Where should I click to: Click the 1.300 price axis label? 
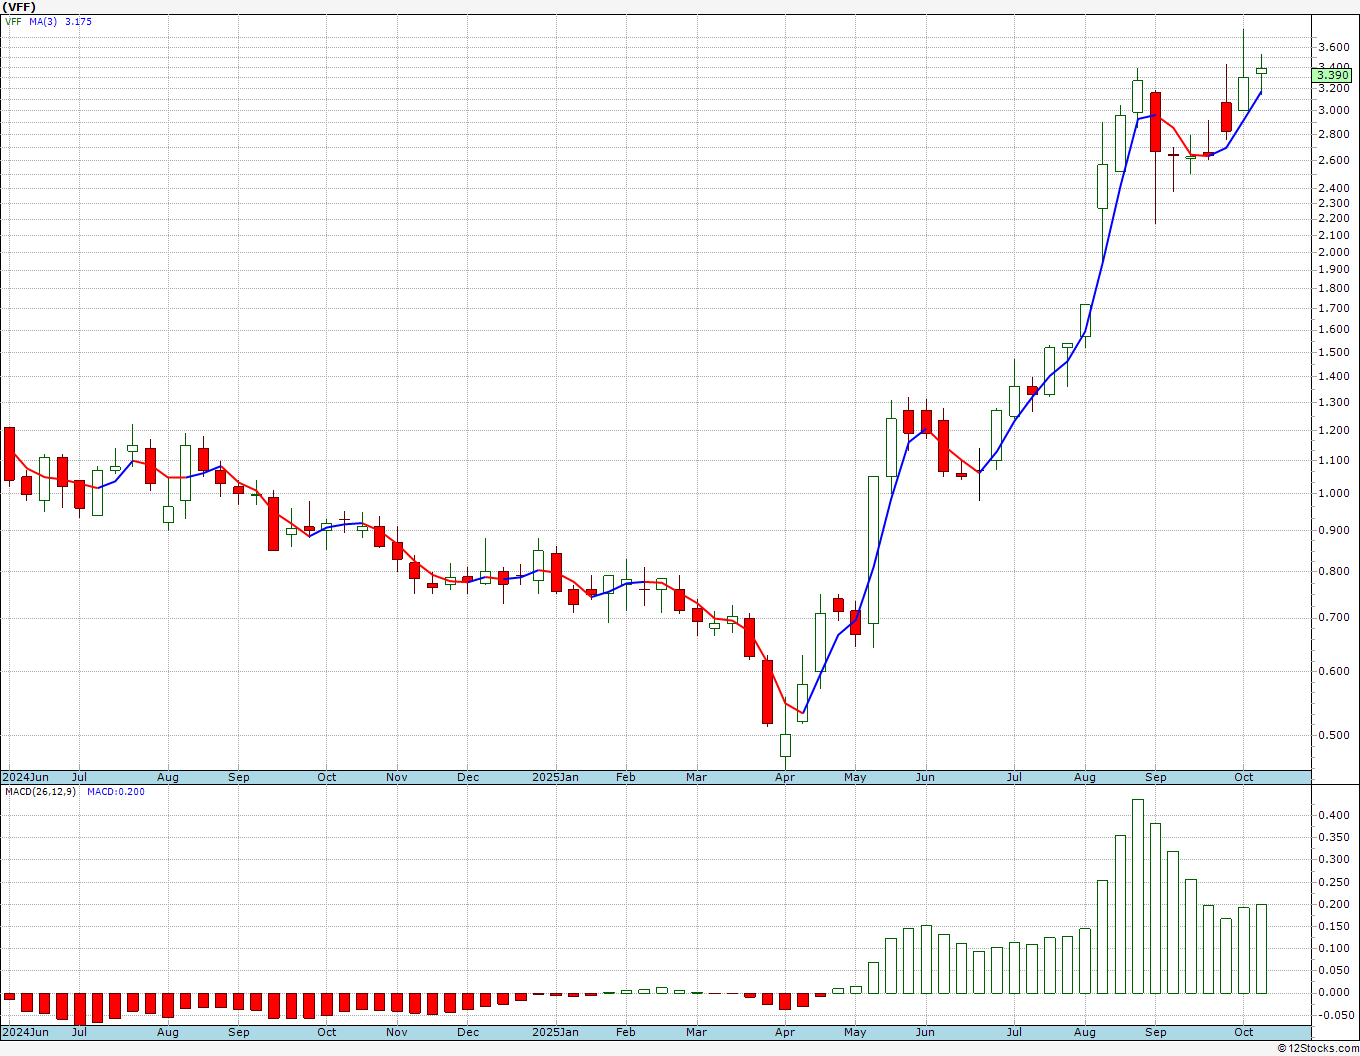click(x=1333, y=403)
